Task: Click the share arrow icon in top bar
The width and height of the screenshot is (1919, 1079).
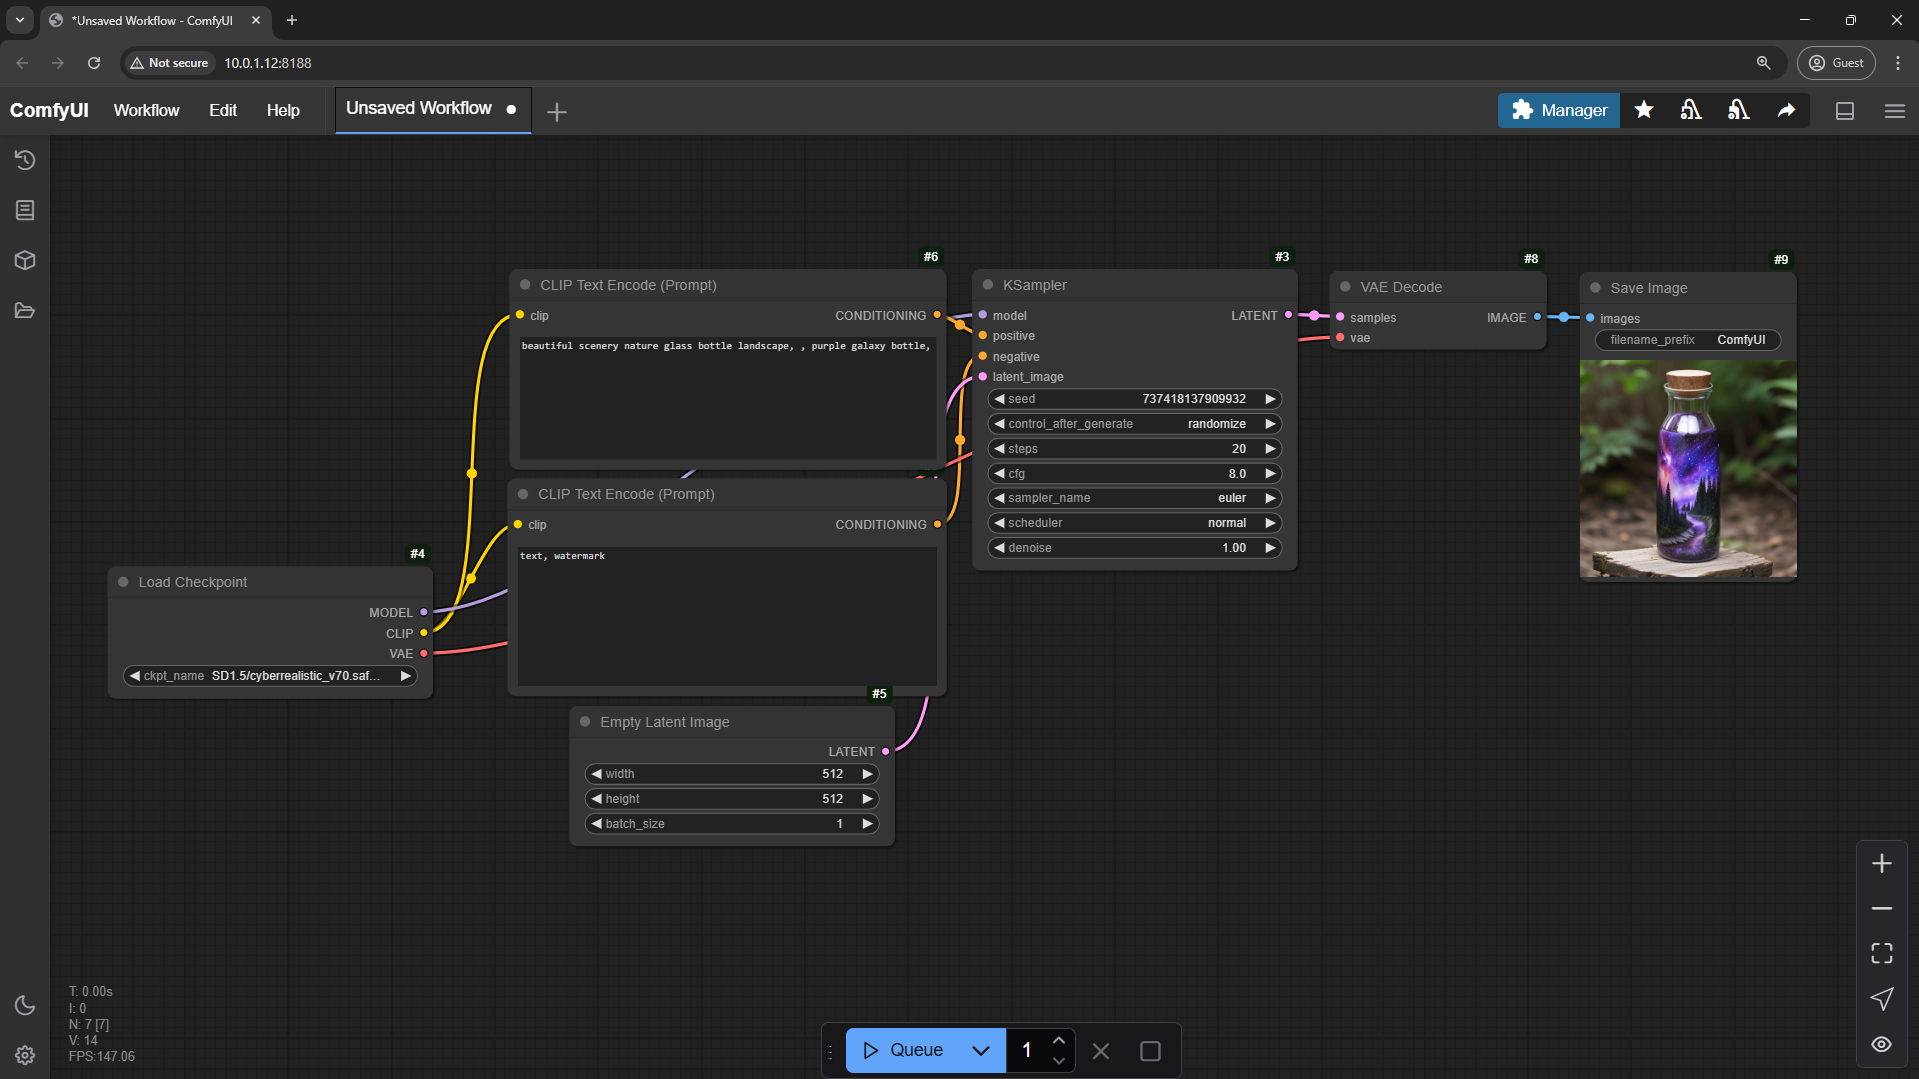Action: 1786,110
